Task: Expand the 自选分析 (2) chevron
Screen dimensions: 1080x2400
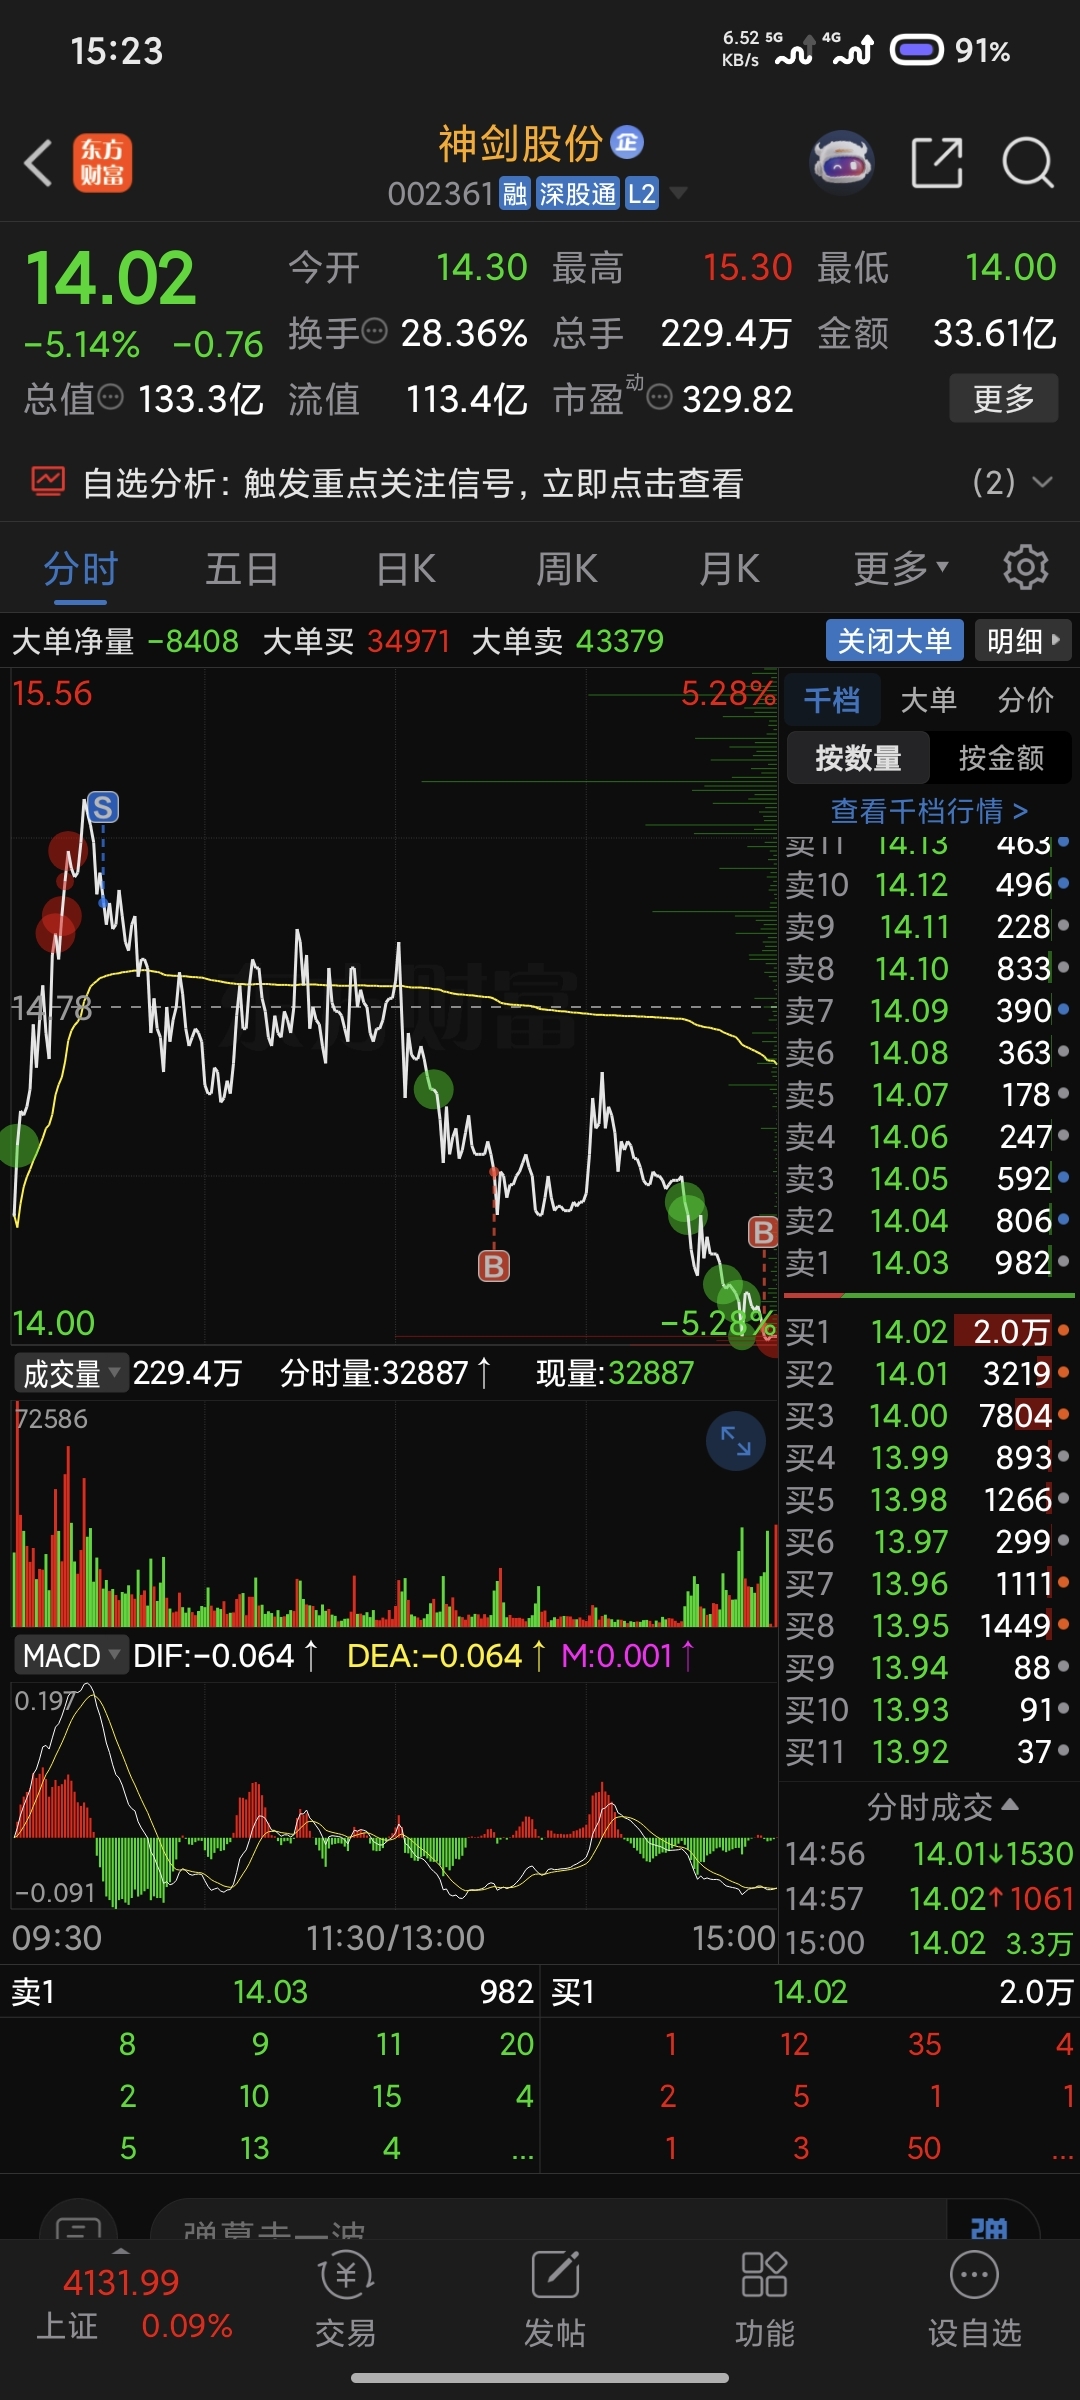Action: pyautogui.click(x=1042, y=482)
